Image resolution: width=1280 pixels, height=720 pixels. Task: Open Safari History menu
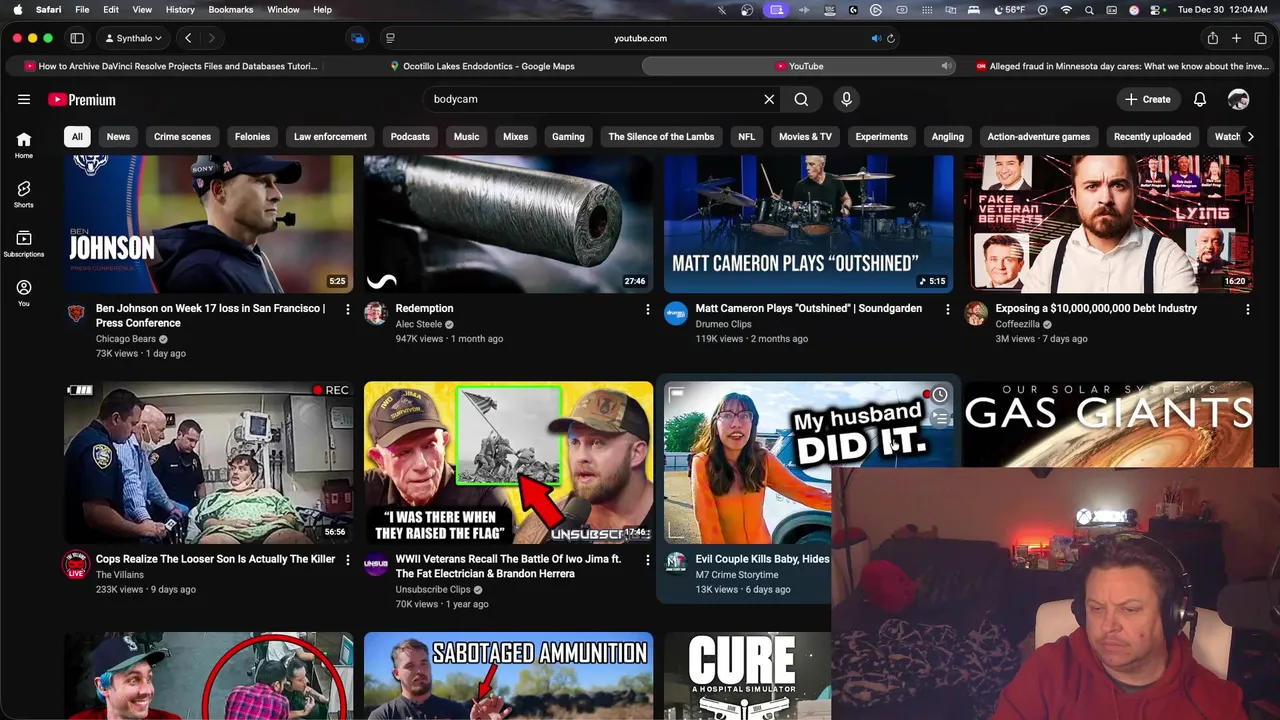click(180, 9)
